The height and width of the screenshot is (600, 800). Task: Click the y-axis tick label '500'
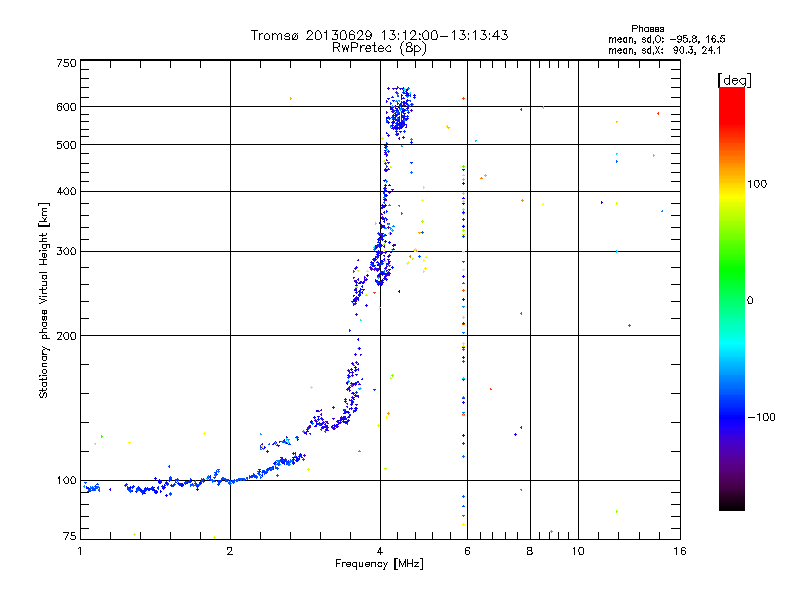click(66, 145)
